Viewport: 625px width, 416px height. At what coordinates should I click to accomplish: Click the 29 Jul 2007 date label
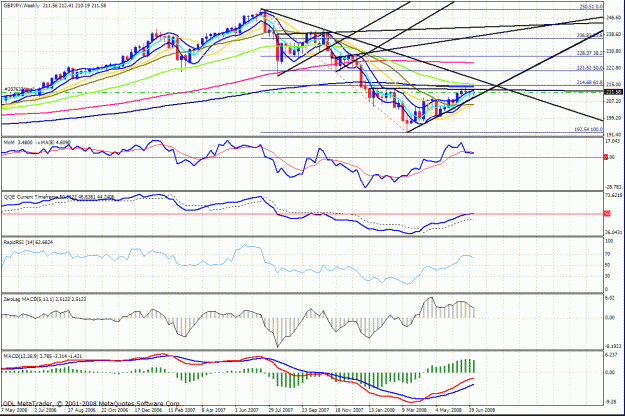(281, 410)
